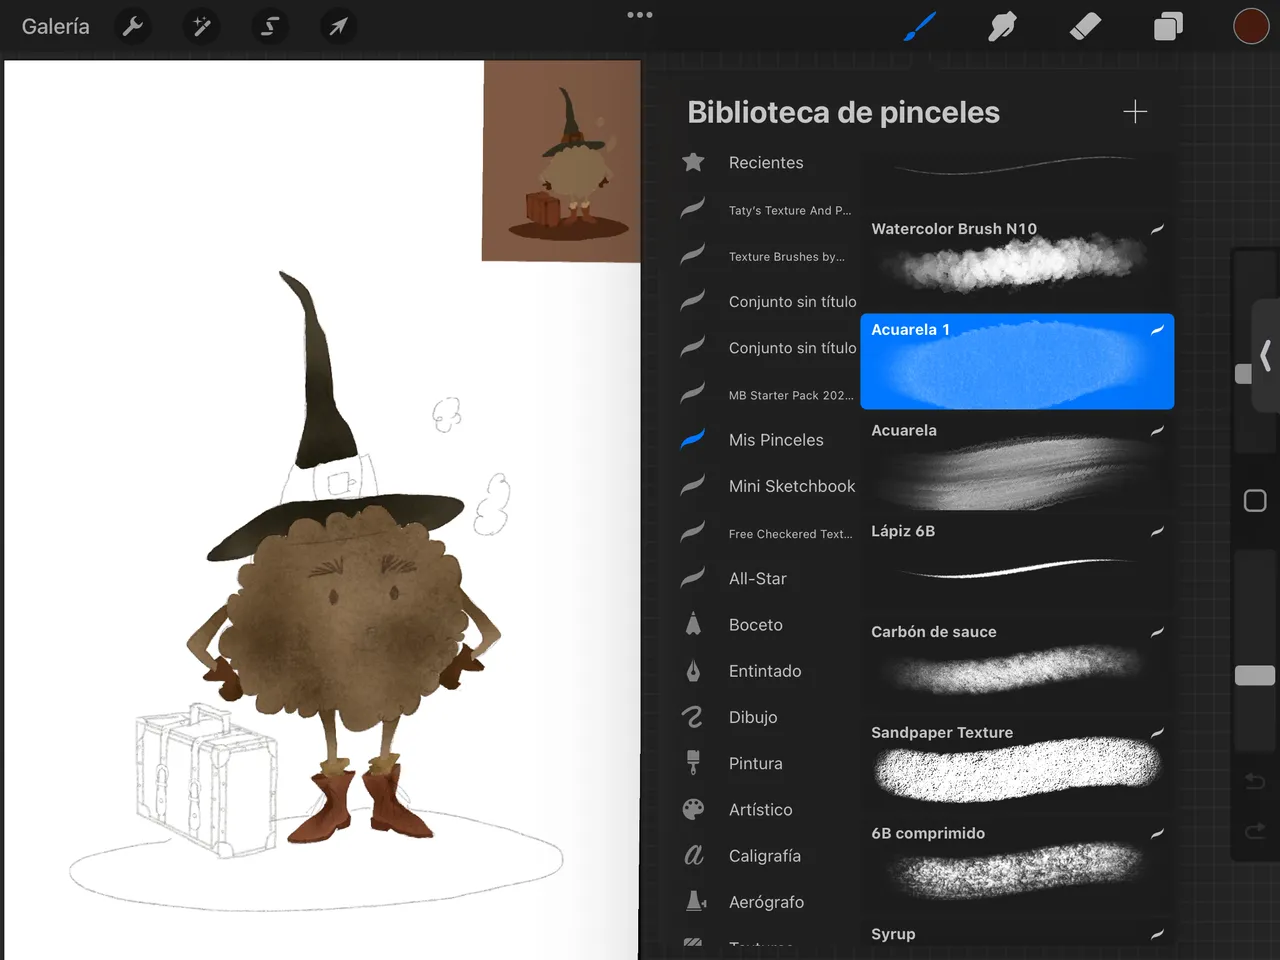Select Mis Pinceles brush set
This screenshot has width=1280, height=960.
(766, 440)
